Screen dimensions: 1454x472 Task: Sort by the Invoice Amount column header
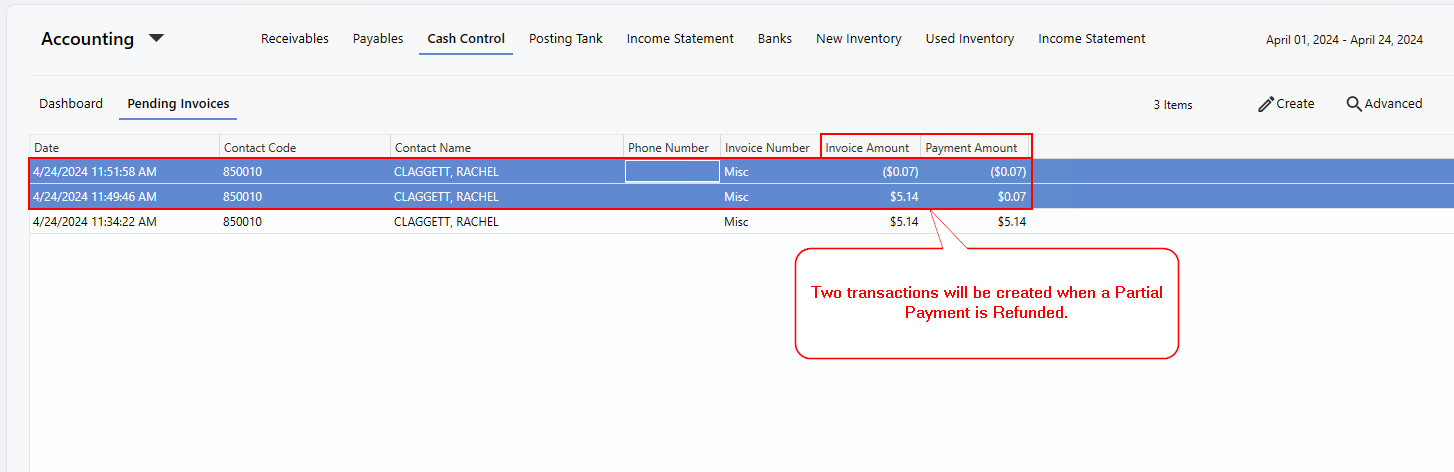pos(870,147)
